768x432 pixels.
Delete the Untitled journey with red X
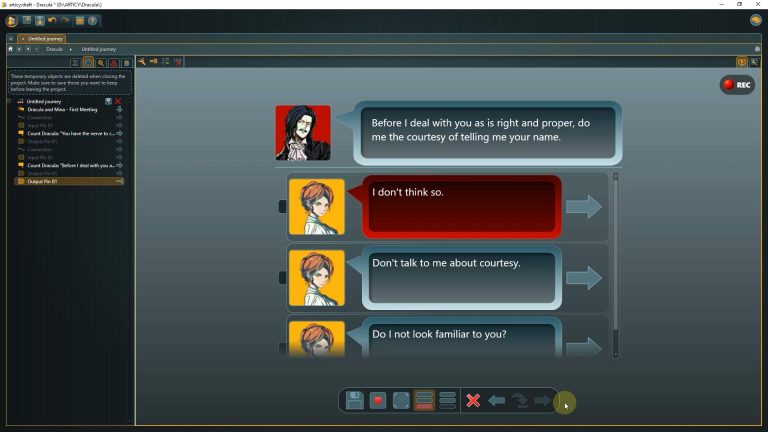(x=118, y=101)
